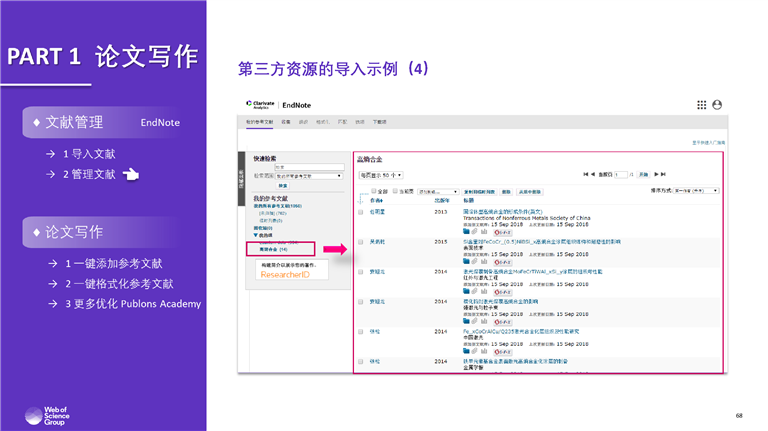Click the search button under quick search
Viewport: 768px width, 431px height.
coord(283,186)
